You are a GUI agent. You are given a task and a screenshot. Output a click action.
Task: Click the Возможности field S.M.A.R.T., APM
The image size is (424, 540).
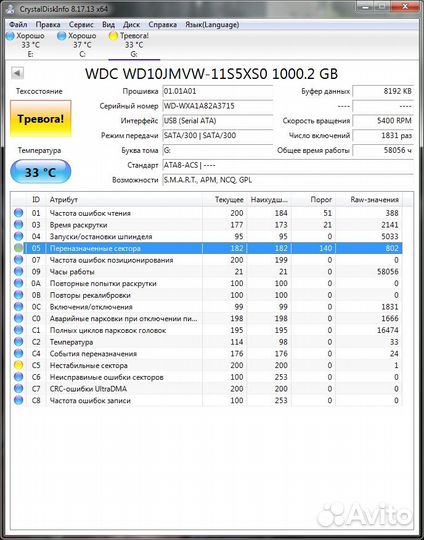point(288,180)
